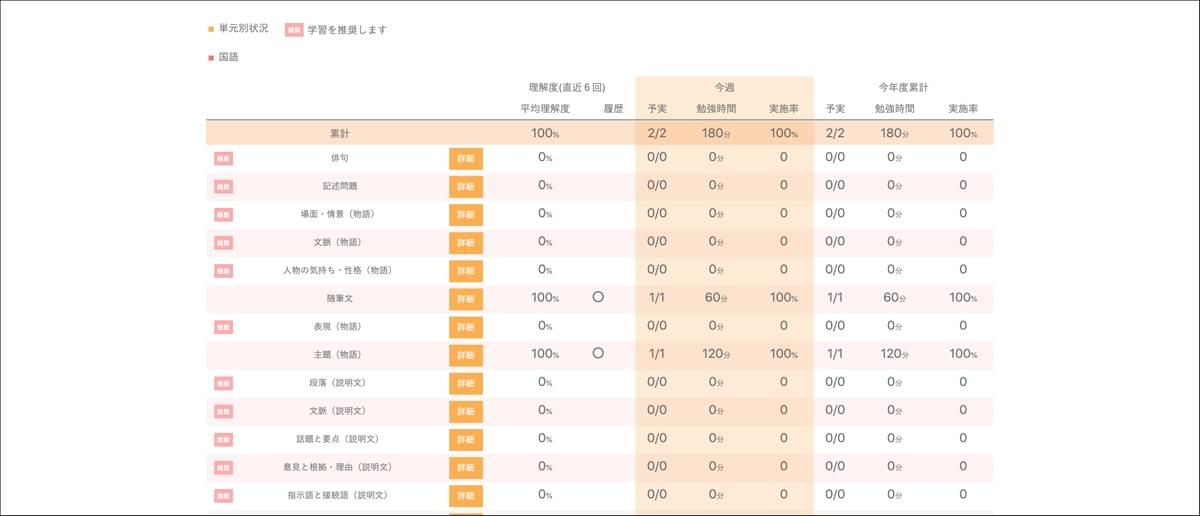Viewport: 1200px width, 516px height.
Task: Click the 今週 column group header
Action: click(x=724, y=88)
